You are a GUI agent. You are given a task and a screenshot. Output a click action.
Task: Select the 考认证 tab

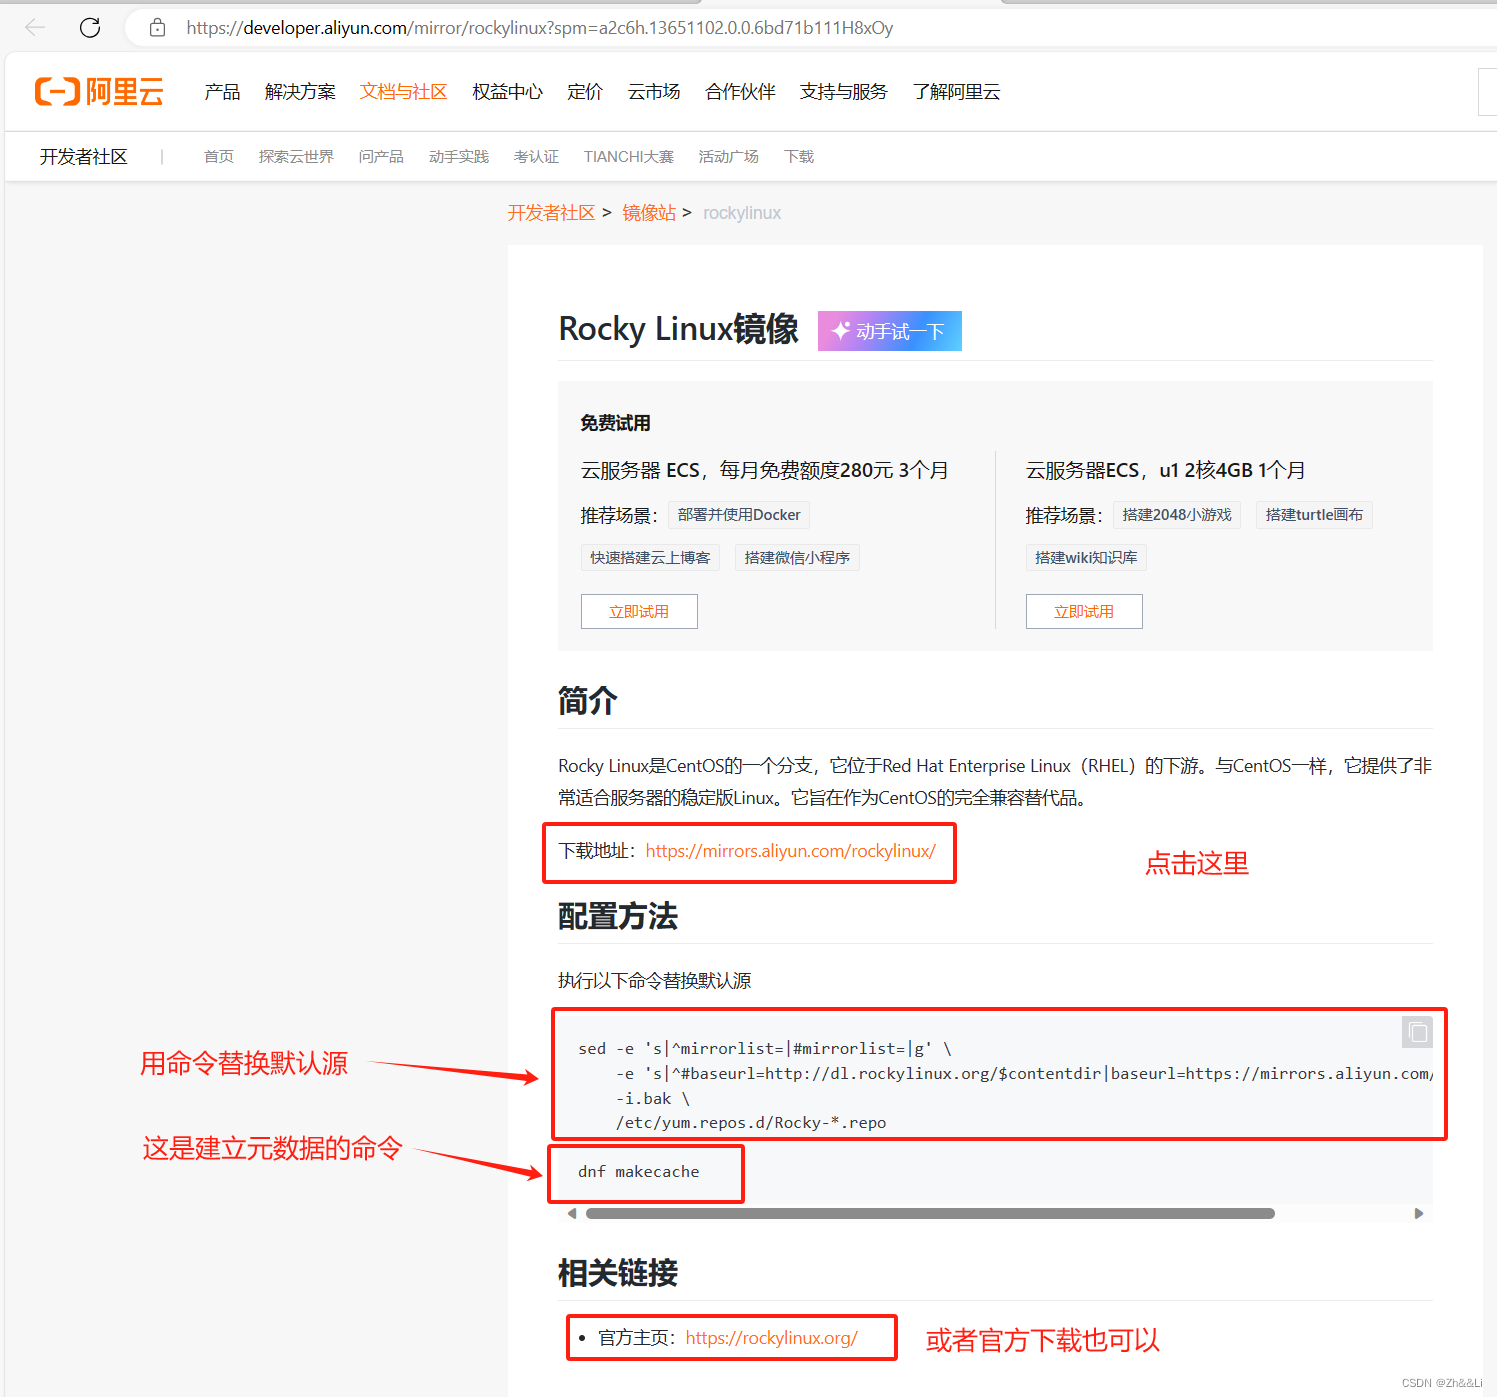click(x=536, y=157)
